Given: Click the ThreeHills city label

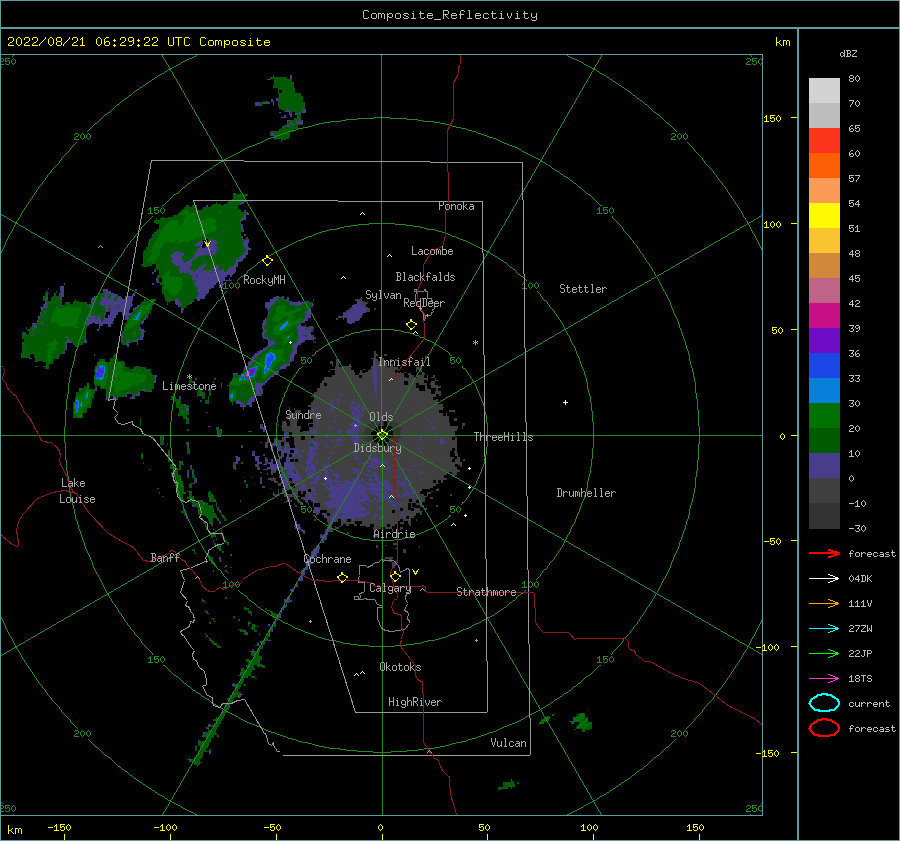Looking at the screenshot, I should pos(503,437).
